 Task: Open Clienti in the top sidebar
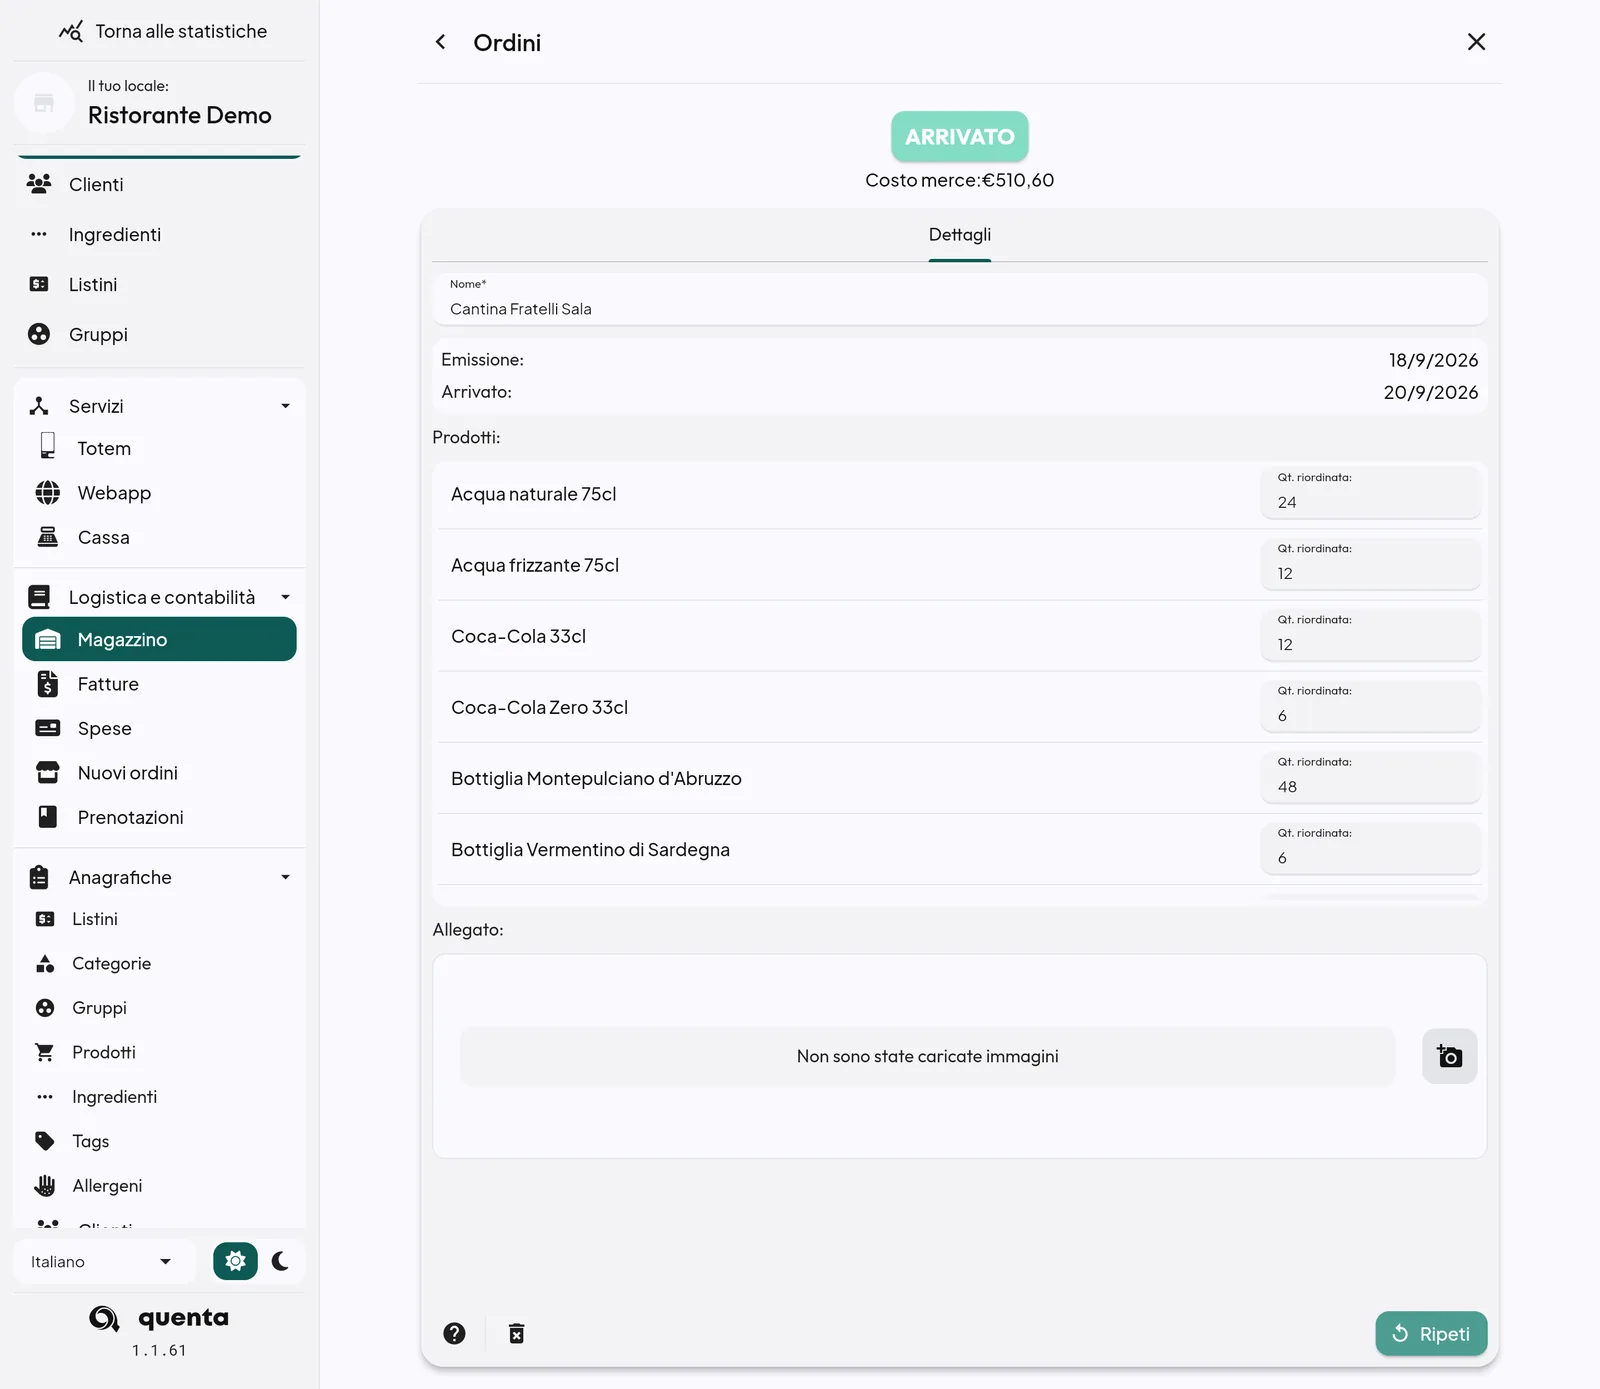pyautogui.click(x=160, y=184)
